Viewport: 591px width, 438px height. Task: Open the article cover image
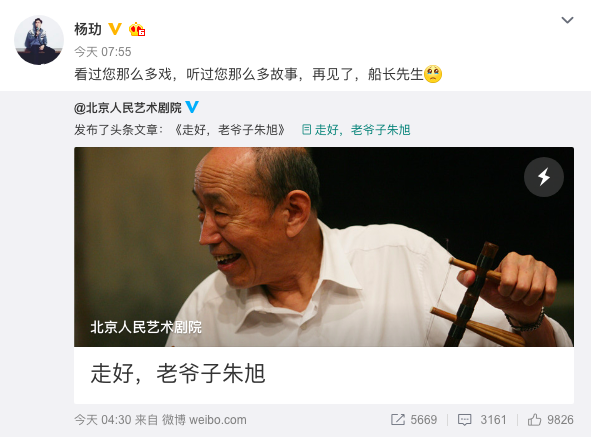[324, 247]
